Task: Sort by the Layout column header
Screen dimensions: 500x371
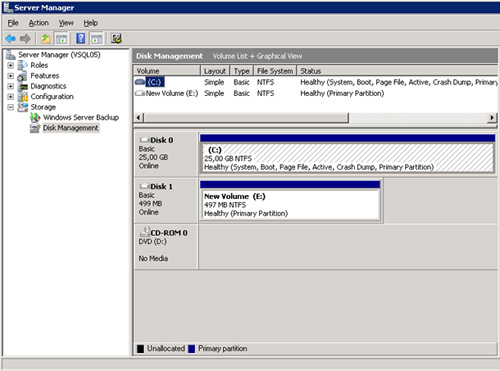Action: [215, 71]
